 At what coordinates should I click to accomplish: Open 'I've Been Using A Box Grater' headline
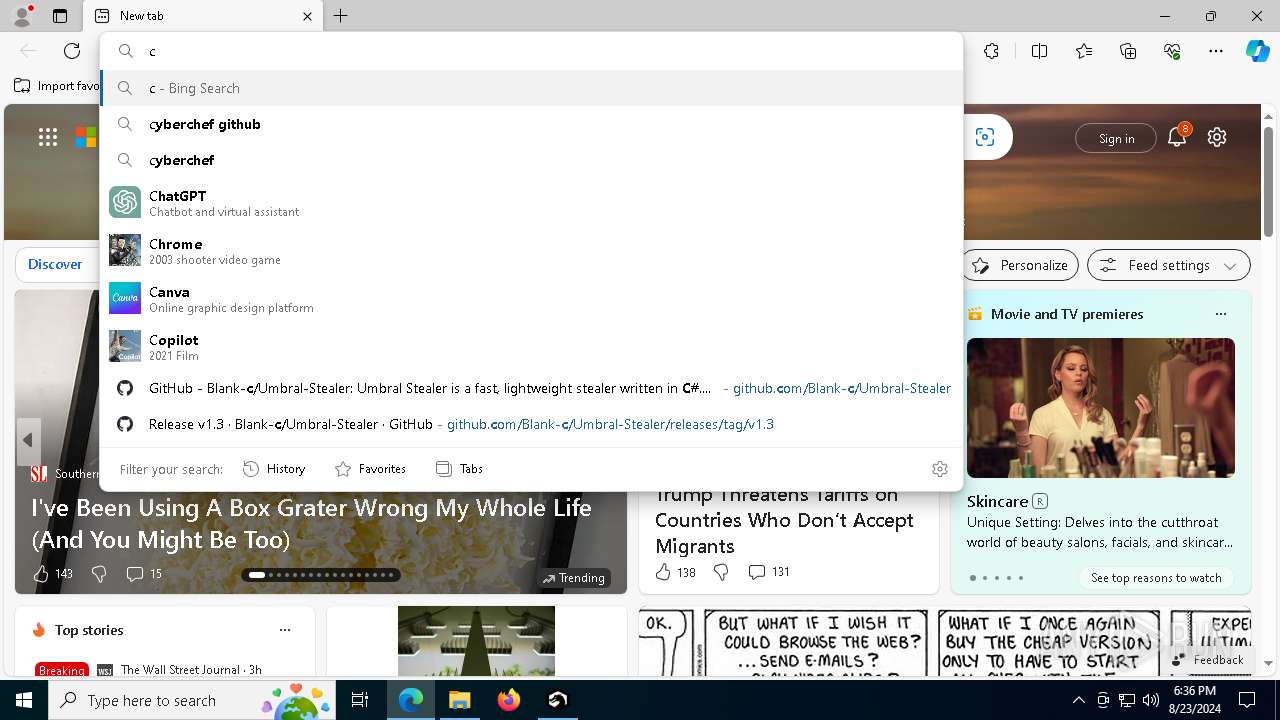click(311, 523)
